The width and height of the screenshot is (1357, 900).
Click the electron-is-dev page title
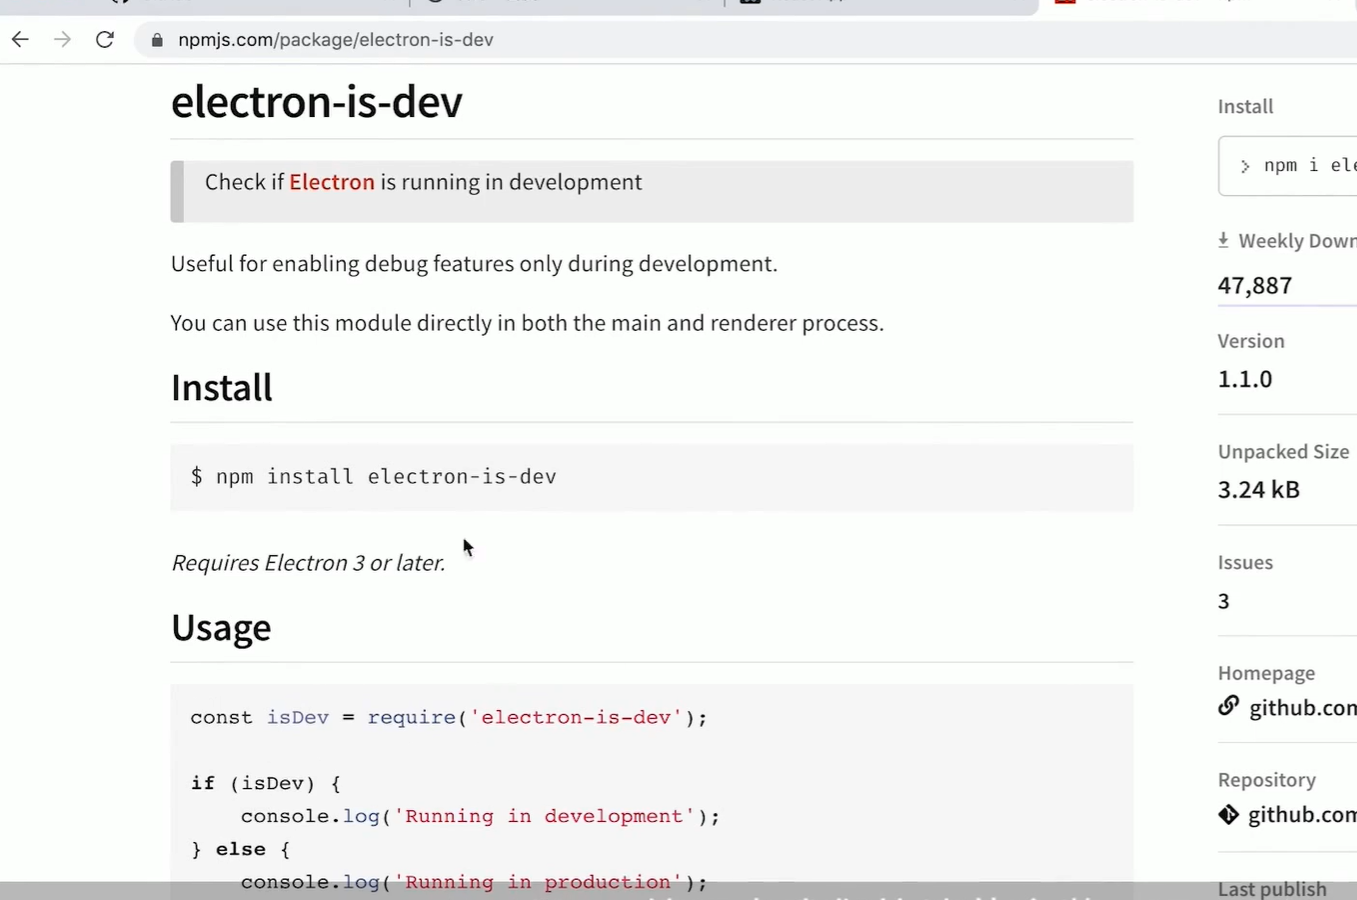(316, 102)
